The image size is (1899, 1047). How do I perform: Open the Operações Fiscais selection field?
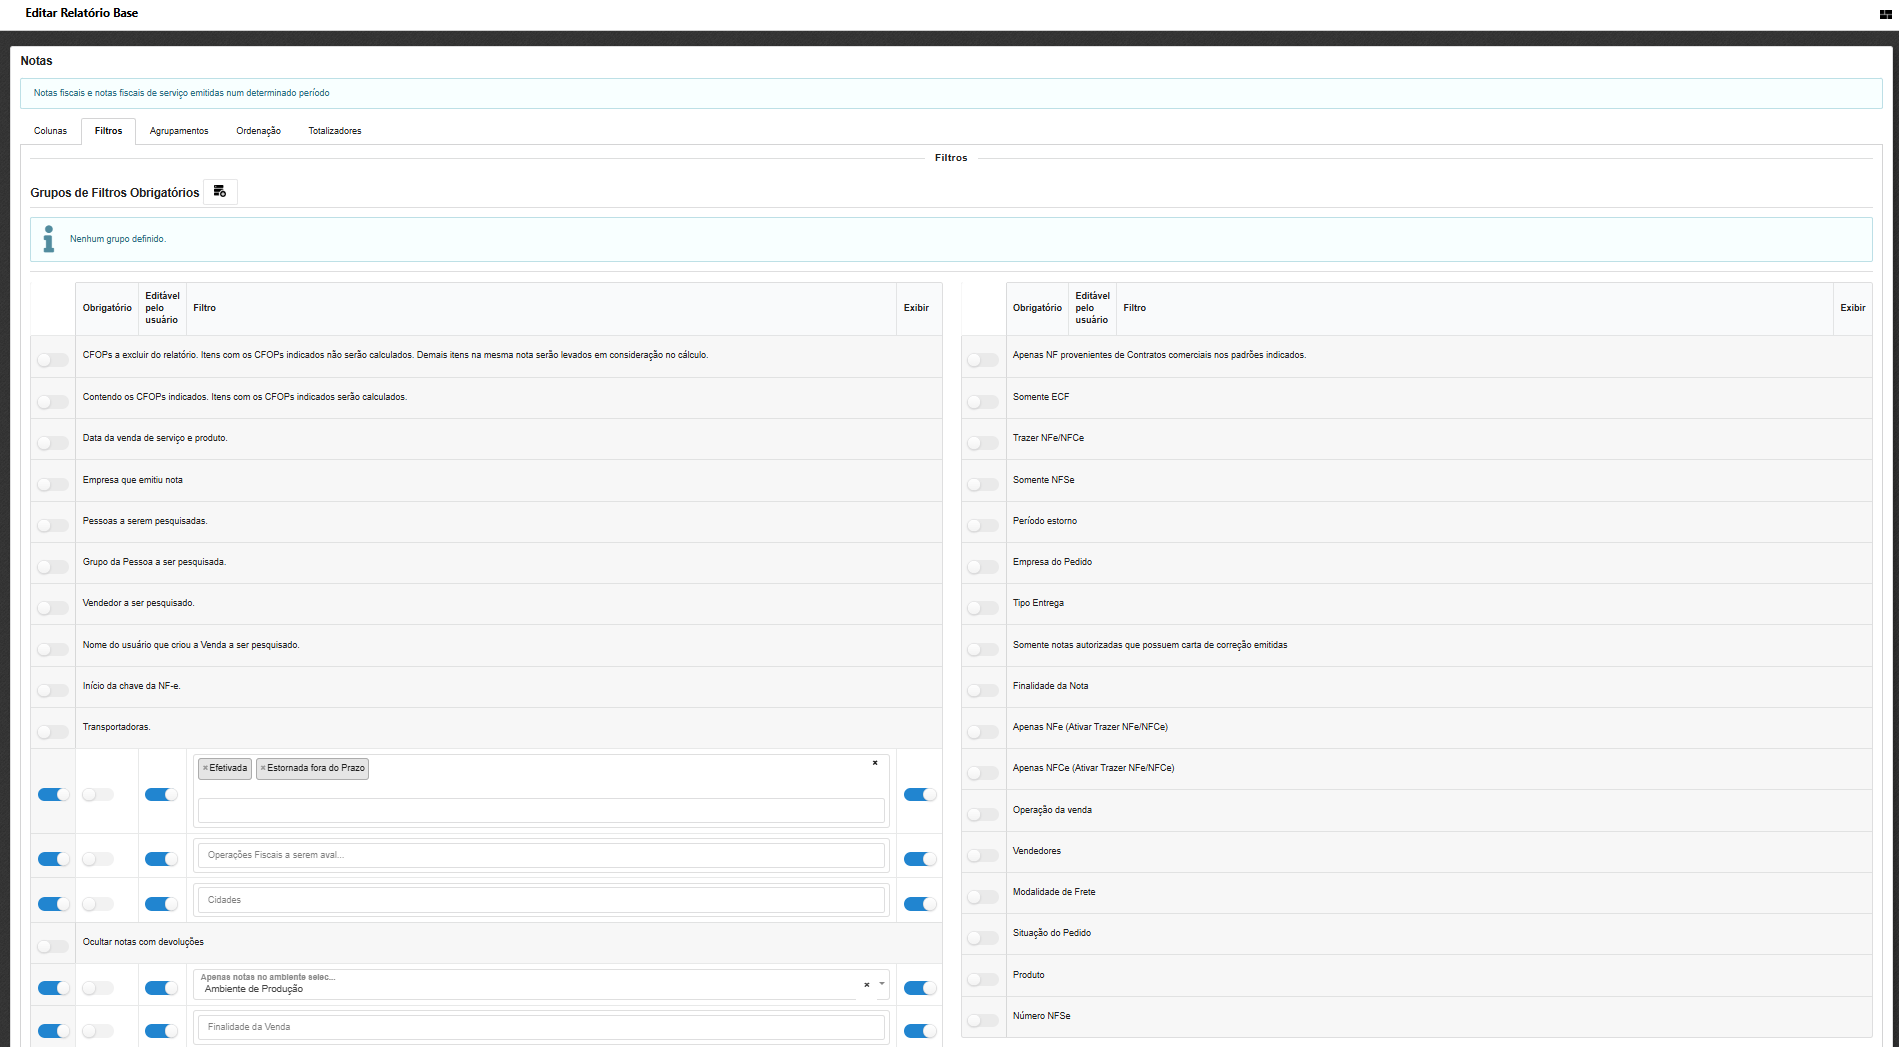pyautogui.click(x=541, y=855)
